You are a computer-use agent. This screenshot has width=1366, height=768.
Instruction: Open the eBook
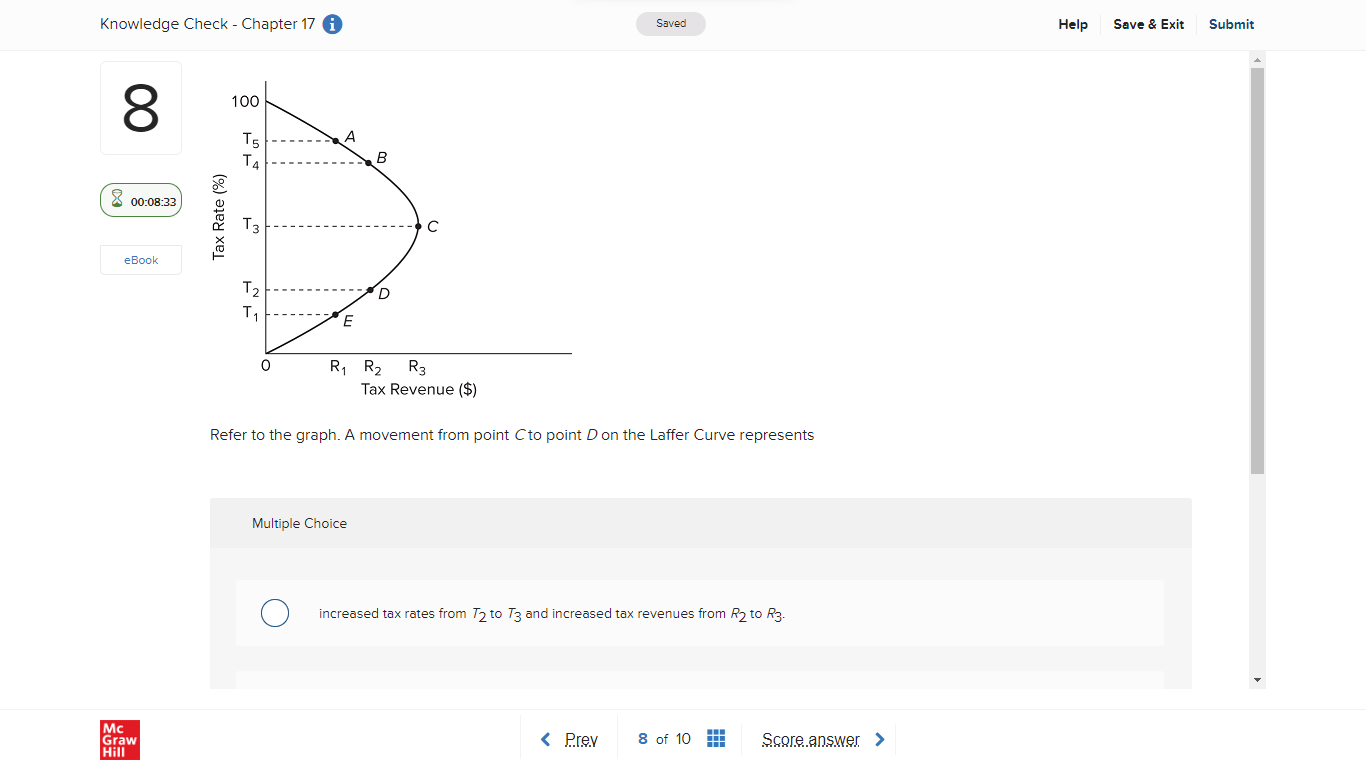point(141,260)
